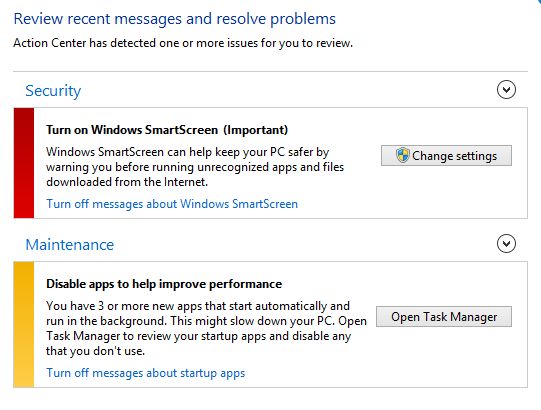This screenshot has width=541, height=410.
Task: Click Review recent messages page heading
Action: [x=175, y=19]
